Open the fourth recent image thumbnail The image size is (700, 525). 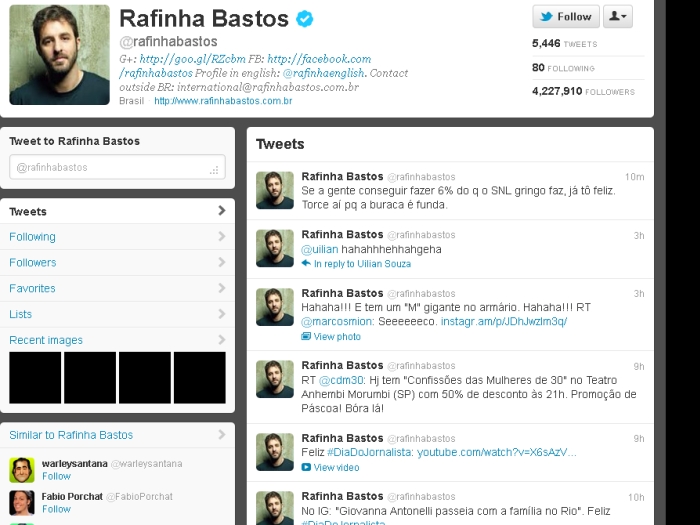(x=200, y=378)
